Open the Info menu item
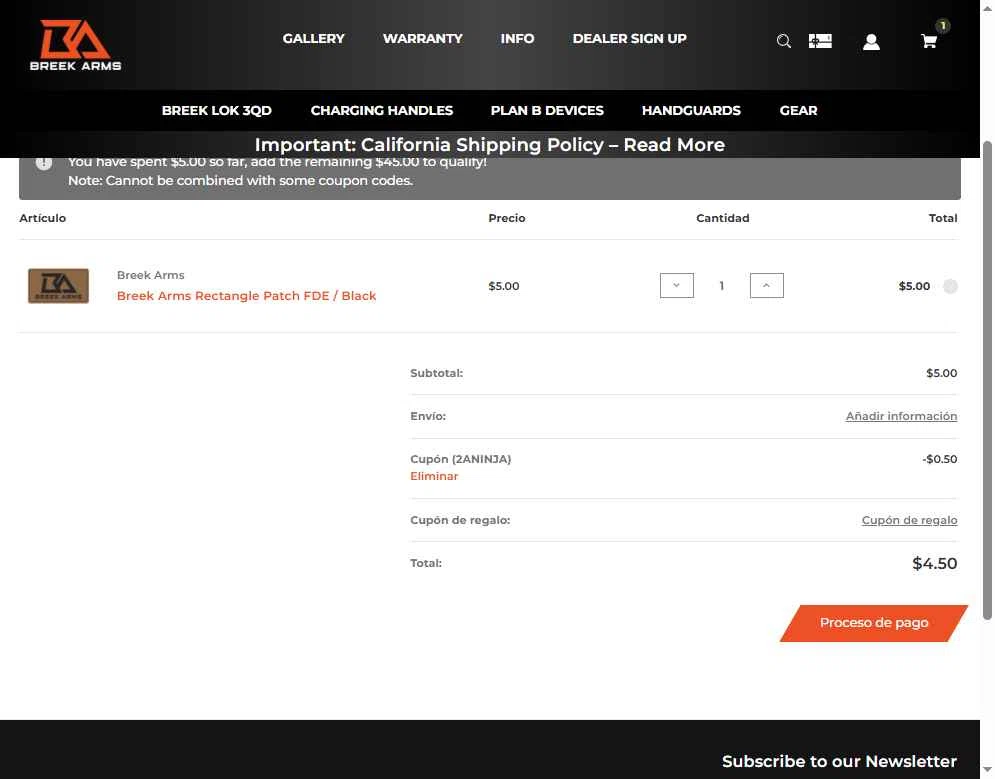995x779 pixels. 517,39
